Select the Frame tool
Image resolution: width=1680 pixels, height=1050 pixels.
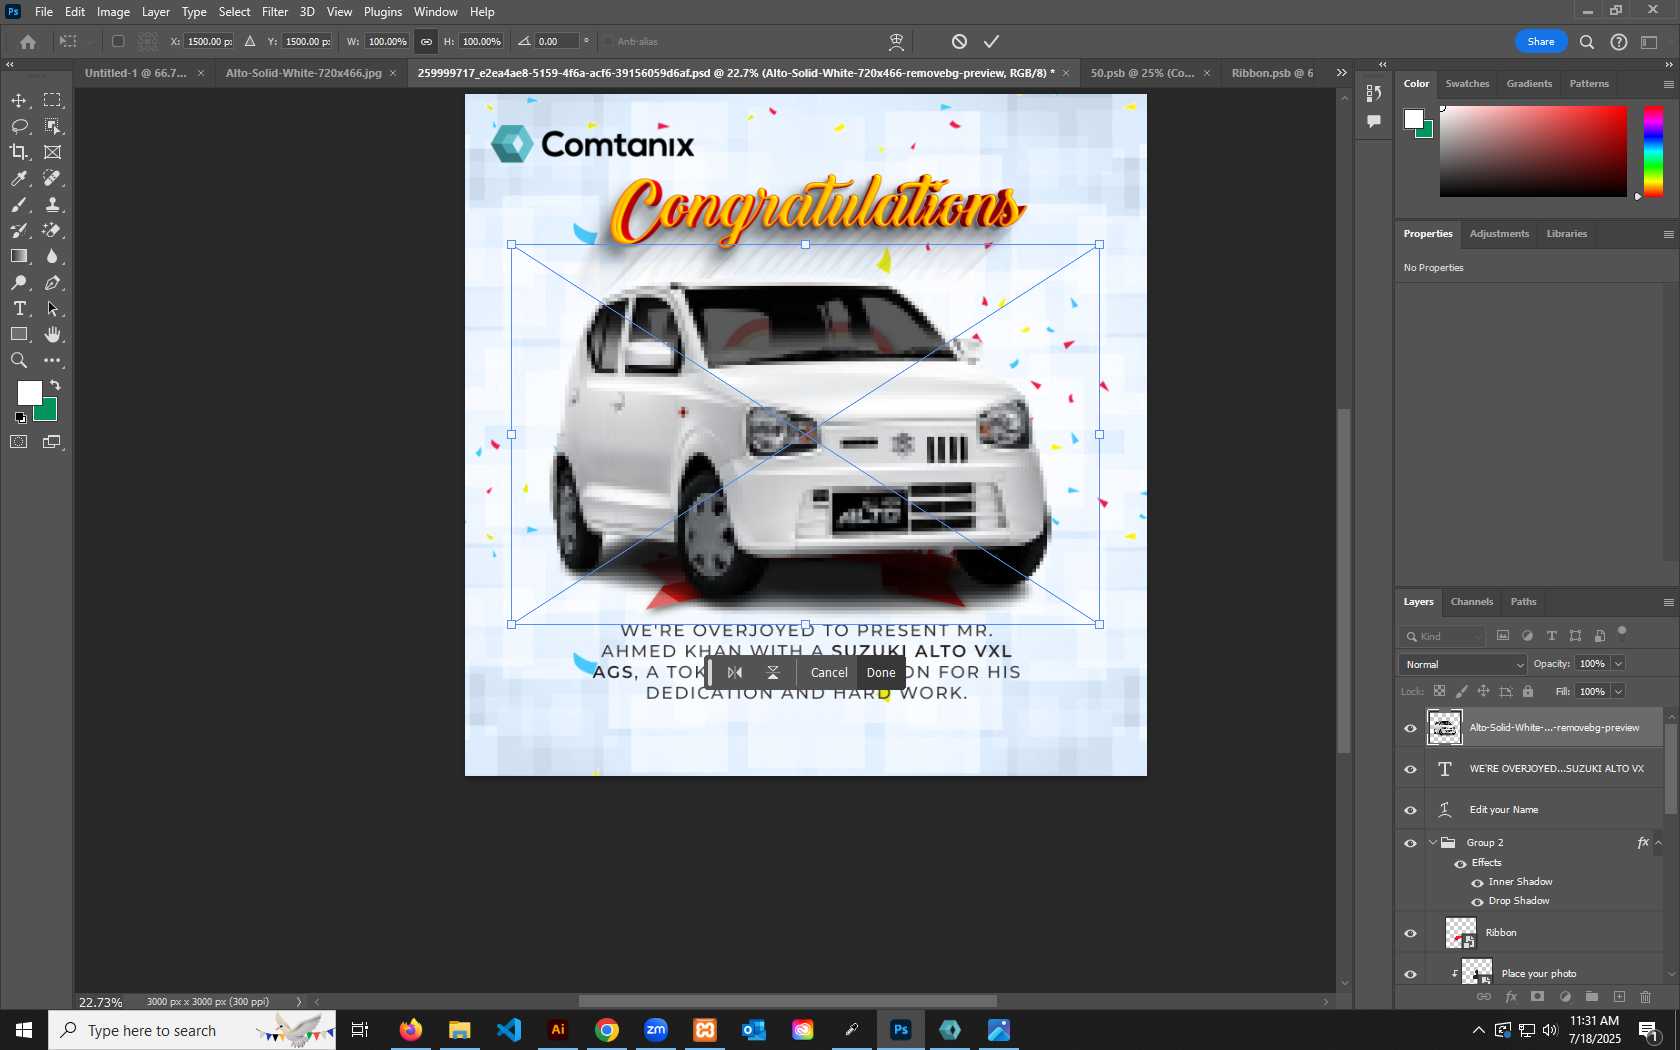[52, 152]
